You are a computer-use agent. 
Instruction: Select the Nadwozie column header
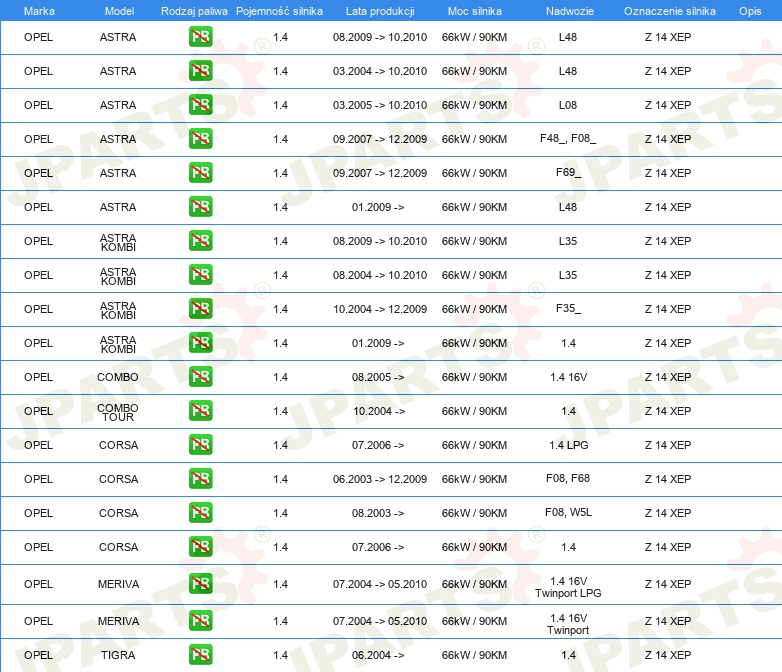pos(570,11)
